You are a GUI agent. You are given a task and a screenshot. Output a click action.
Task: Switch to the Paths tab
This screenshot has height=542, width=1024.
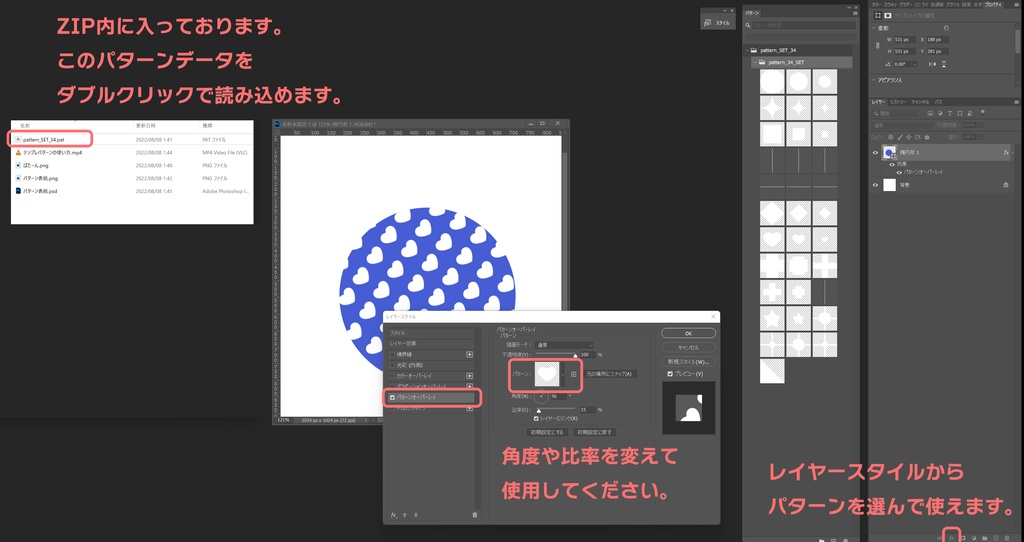(938, 103)
